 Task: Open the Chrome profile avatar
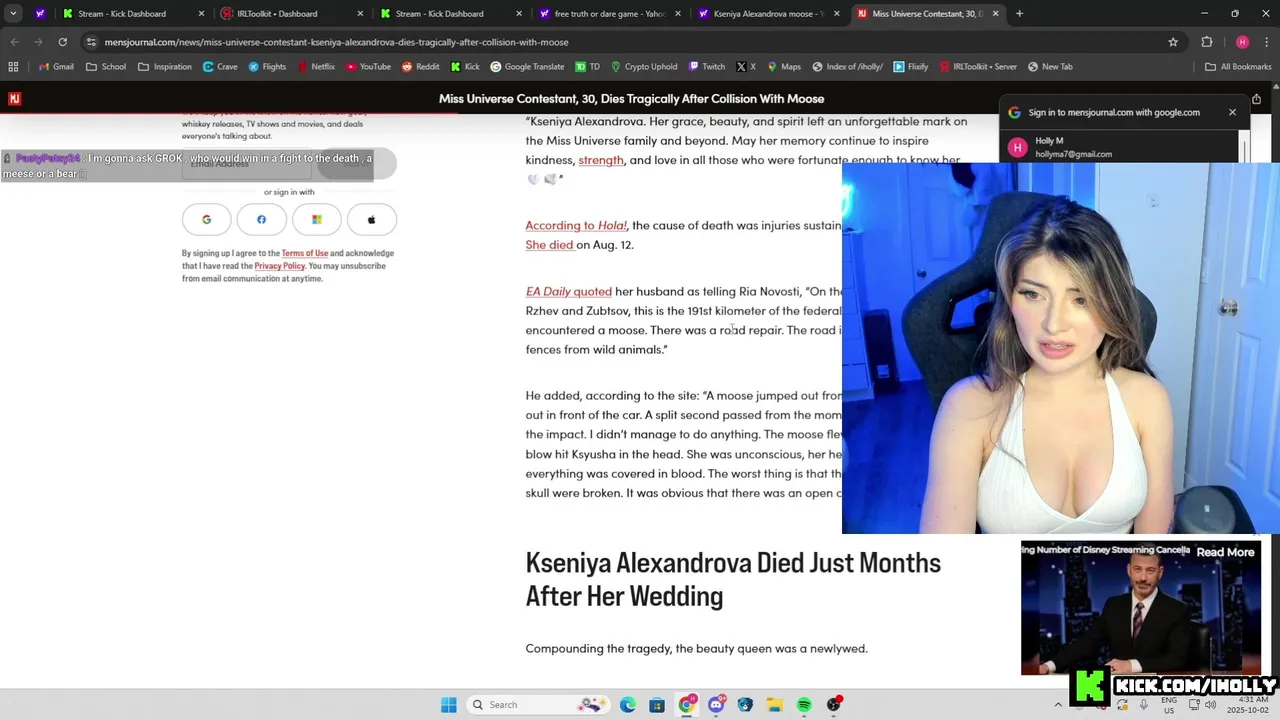click(1242, 42)
